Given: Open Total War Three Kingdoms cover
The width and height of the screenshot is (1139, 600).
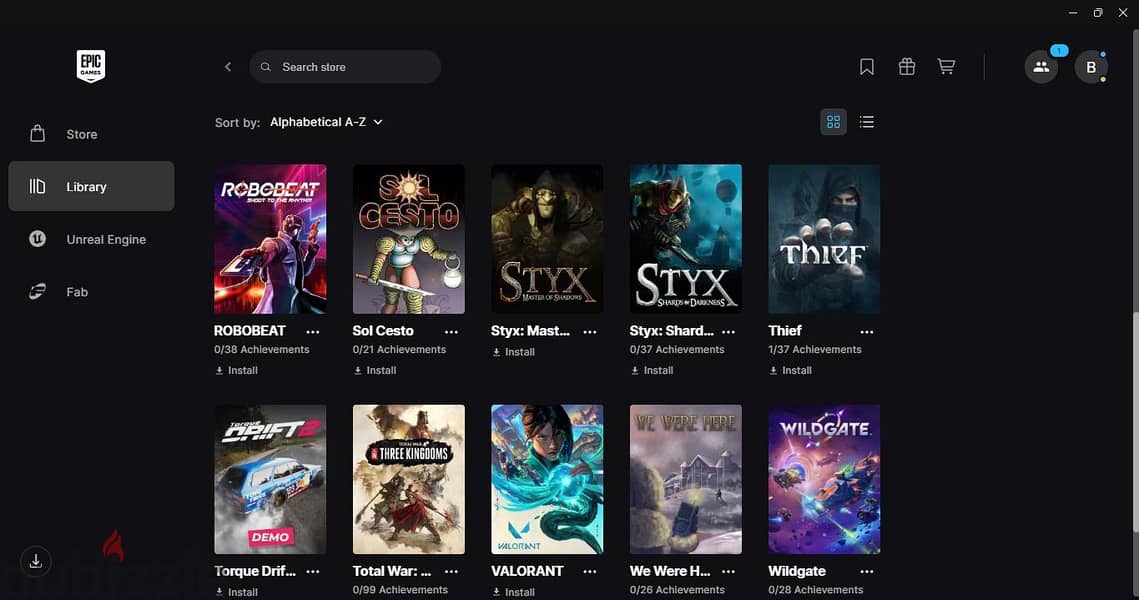Looking at the screenshot, I should 408,479.
